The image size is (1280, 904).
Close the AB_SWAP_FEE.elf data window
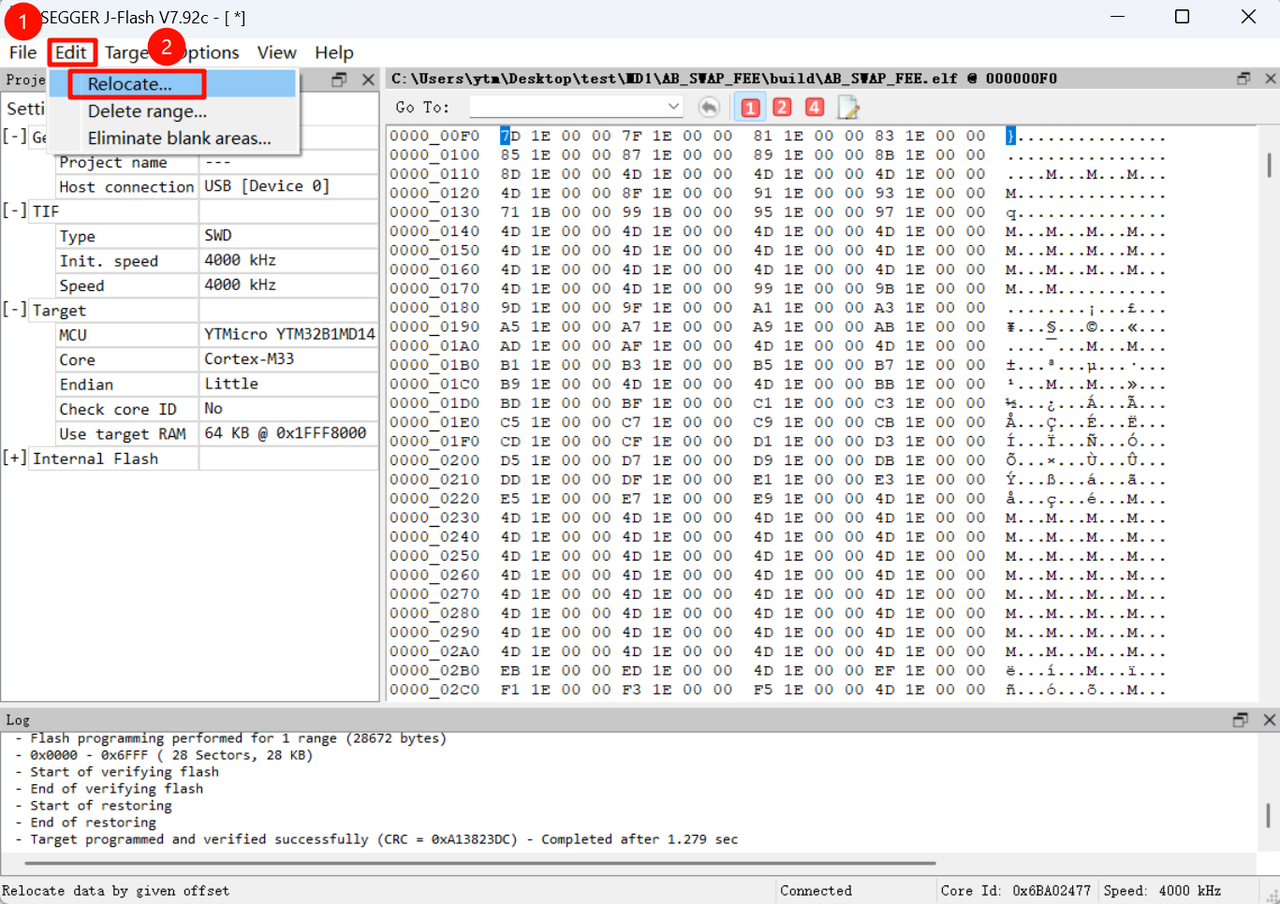coord(1269,78)
